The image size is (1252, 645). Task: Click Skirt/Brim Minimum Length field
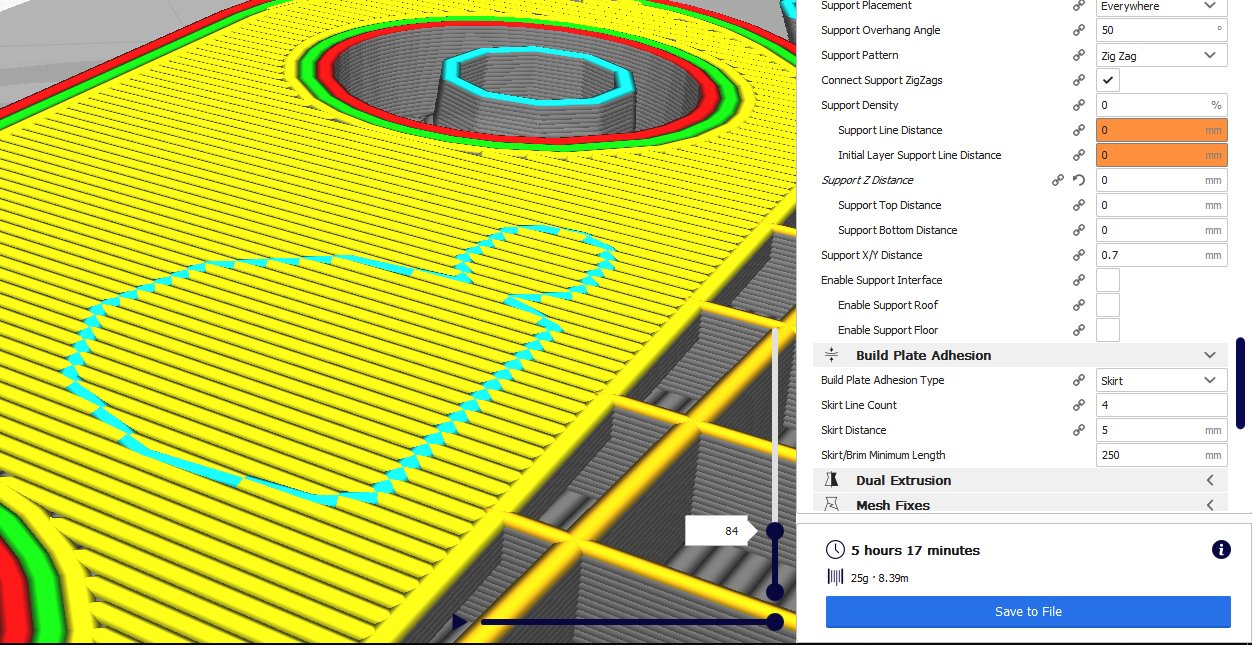tap(1162, 455)
